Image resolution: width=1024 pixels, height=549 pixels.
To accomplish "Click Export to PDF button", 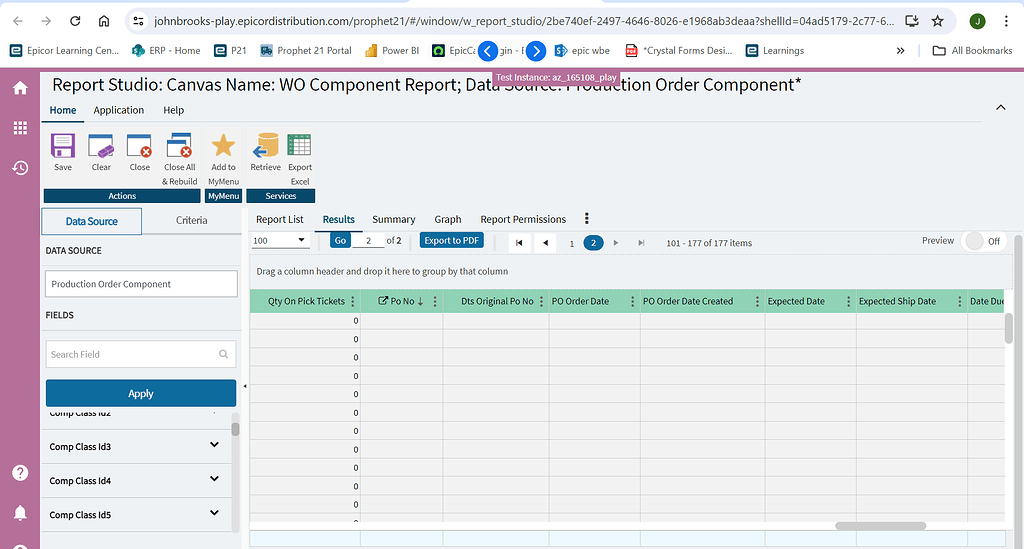I will tap(452, 240).
